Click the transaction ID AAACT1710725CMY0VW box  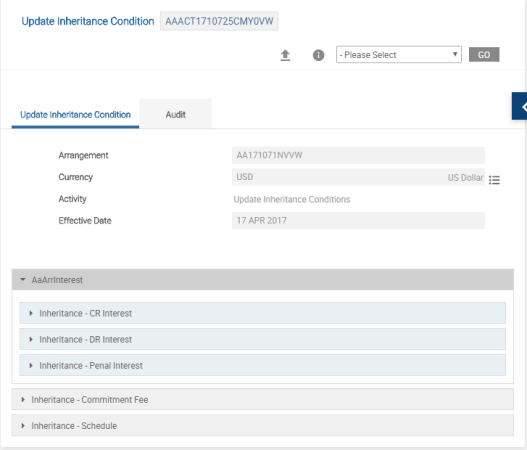[x=219, y=21]
